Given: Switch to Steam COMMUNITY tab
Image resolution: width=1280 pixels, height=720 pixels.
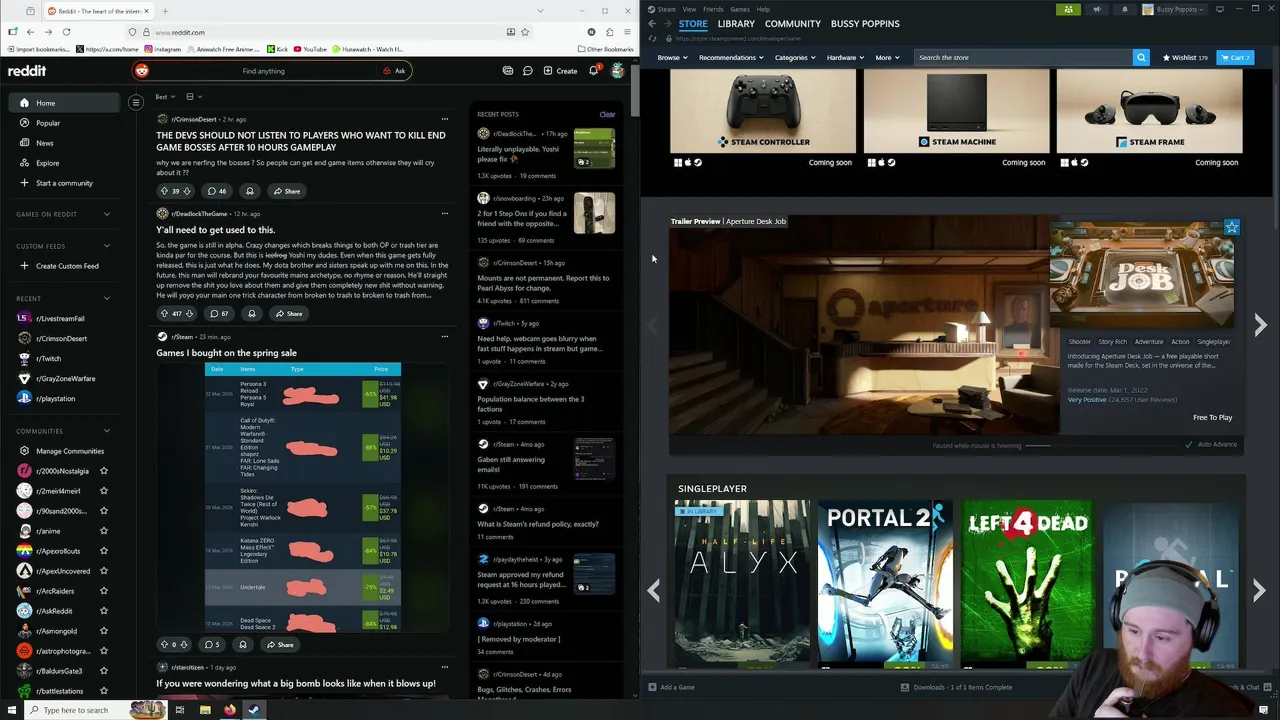Looking at the screenshot, I should 793,24.
